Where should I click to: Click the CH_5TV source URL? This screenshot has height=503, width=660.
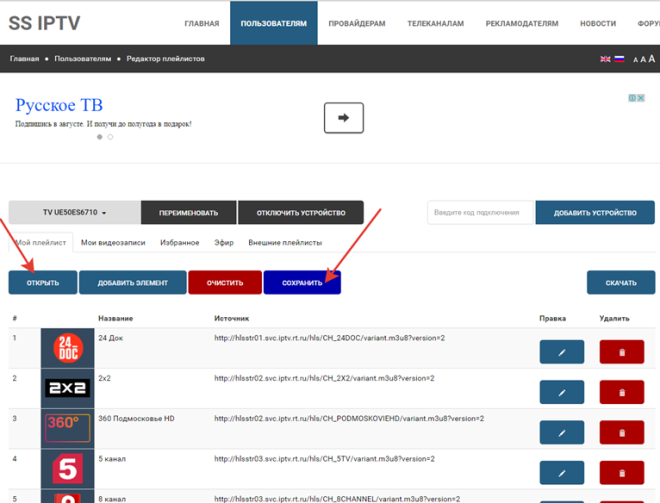(x=324, y=459)
